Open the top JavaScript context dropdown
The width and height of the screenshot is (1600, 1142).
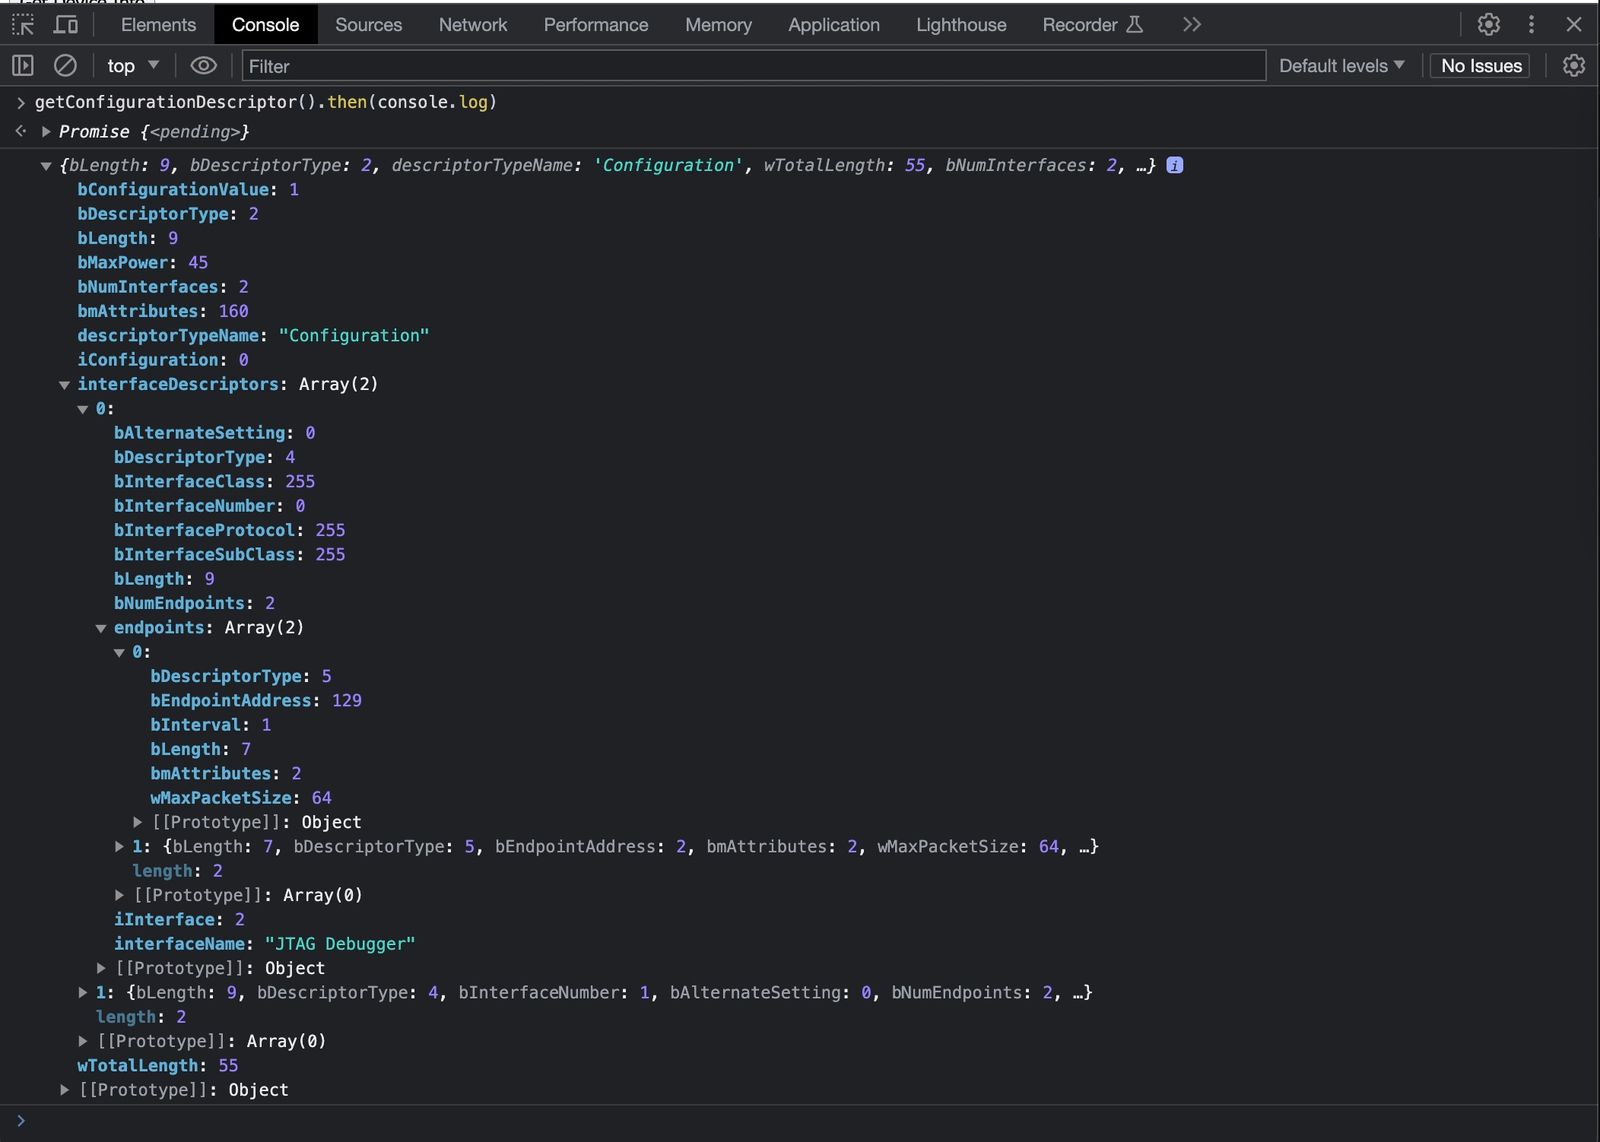click(133, 66)
